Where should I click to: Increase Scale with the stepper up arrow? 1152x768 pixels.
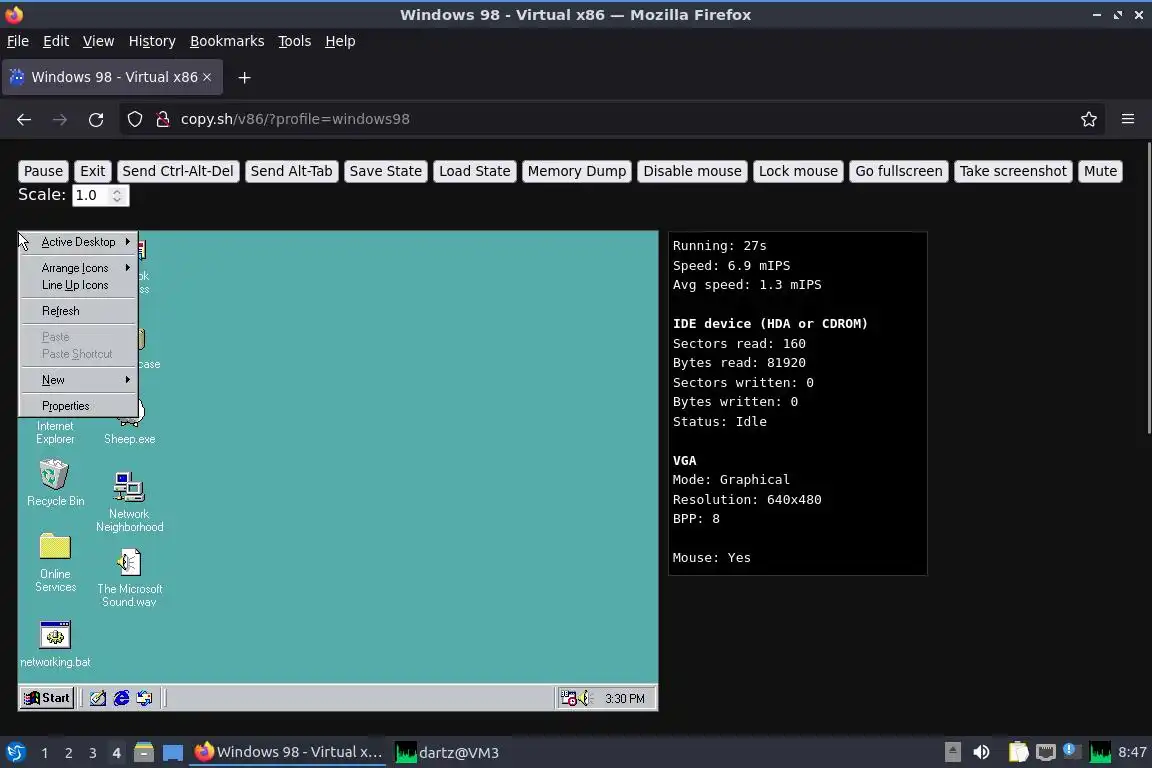click(117, 191)
